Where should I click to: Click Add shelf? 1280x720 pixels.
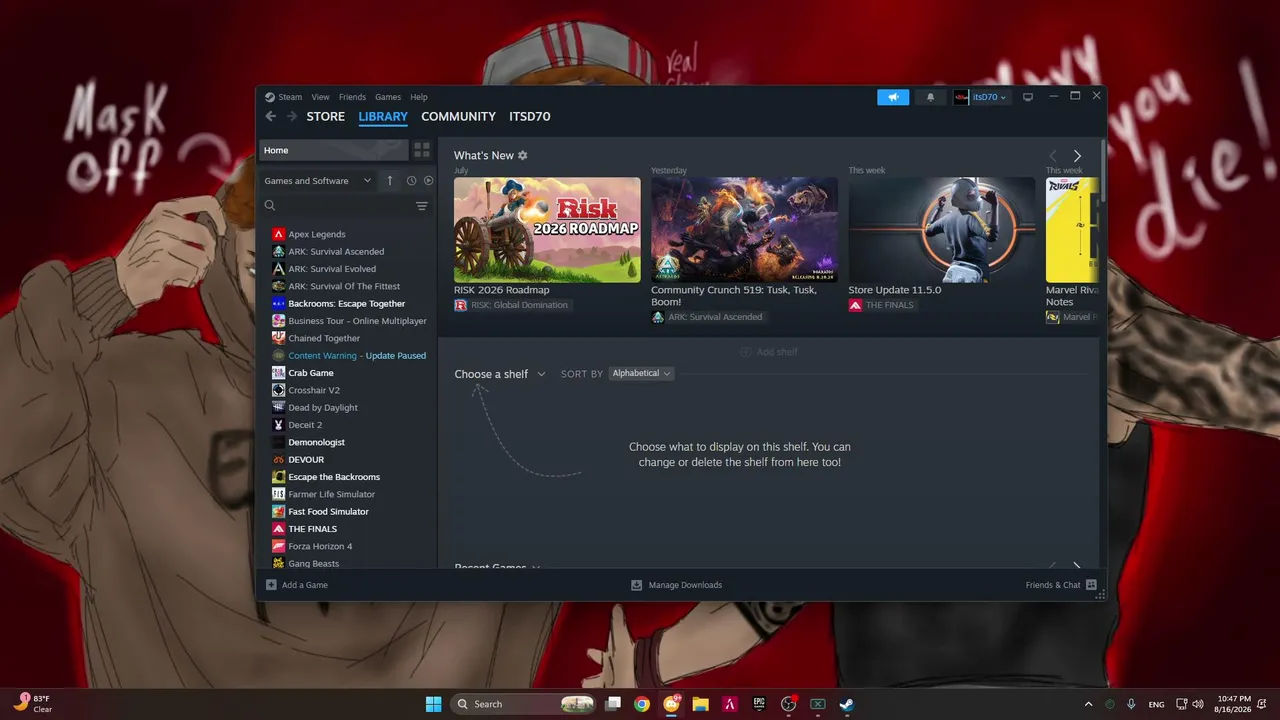click(x=769, y=352)
